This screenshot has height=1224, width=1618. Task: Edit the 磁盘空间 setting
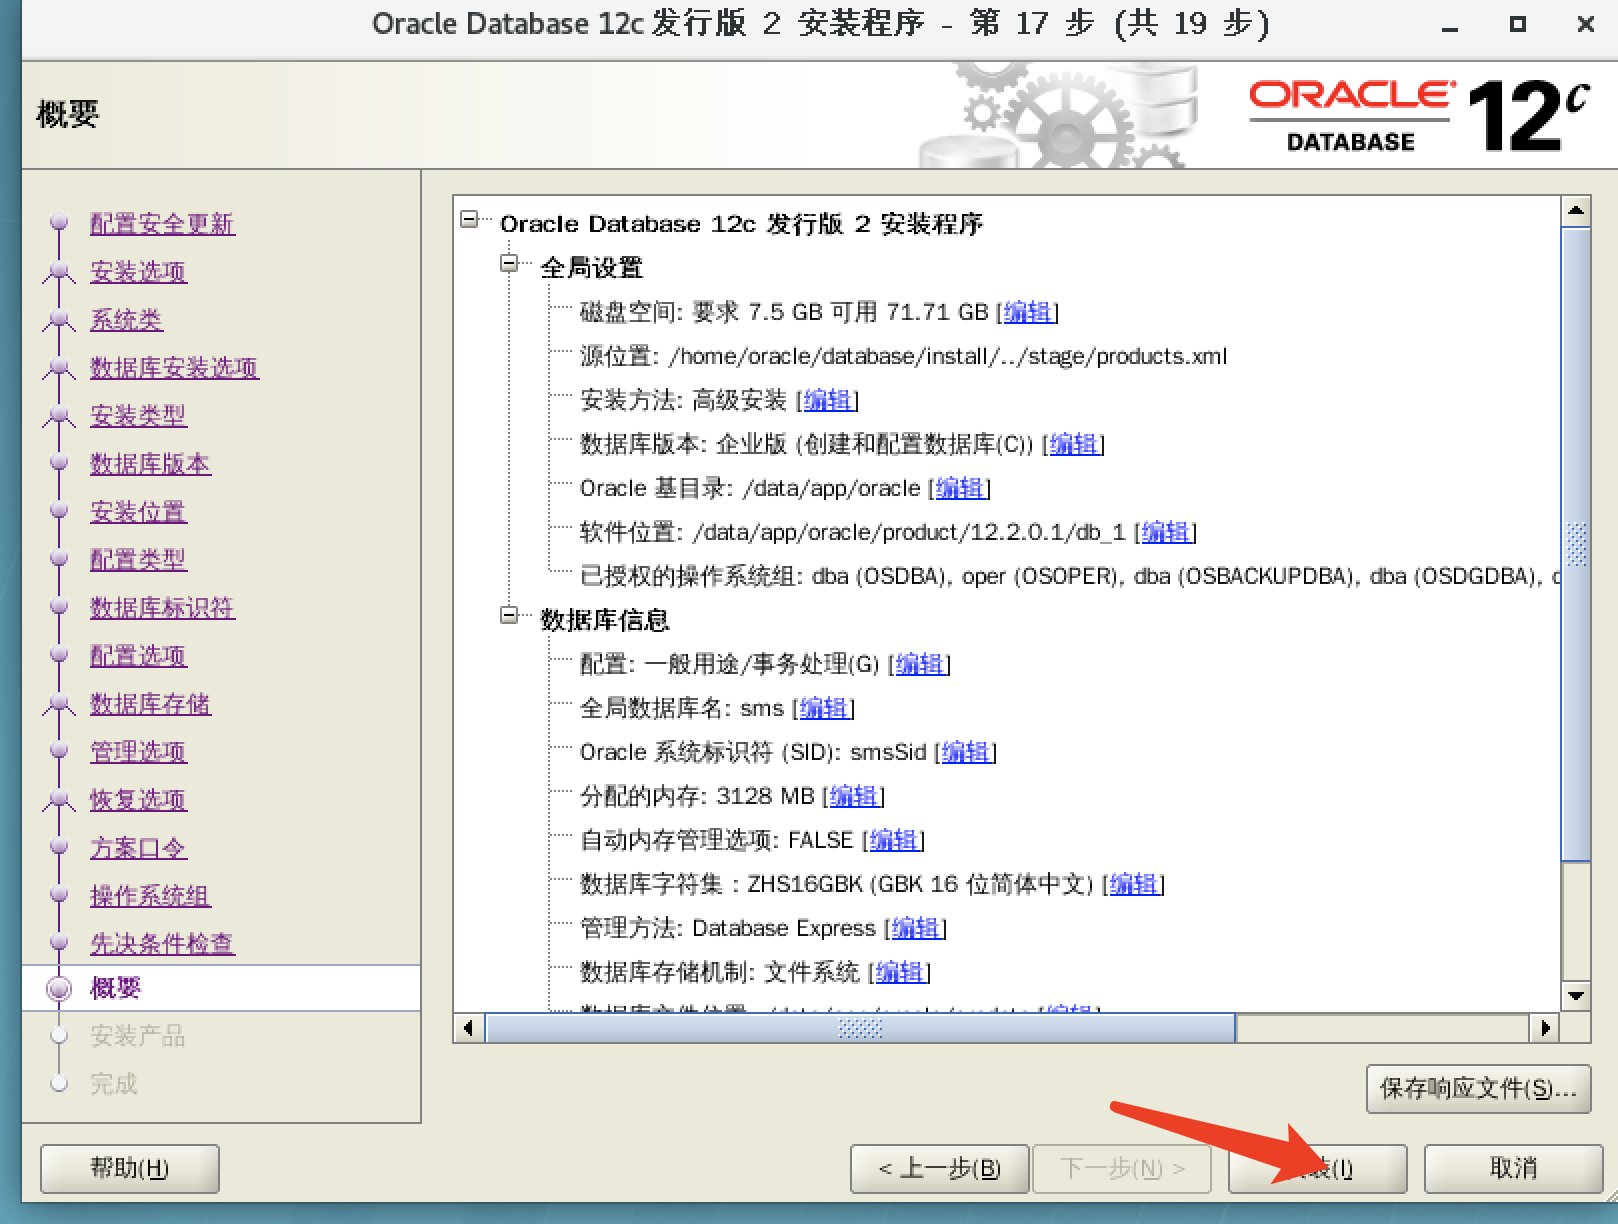point(1027,312)
